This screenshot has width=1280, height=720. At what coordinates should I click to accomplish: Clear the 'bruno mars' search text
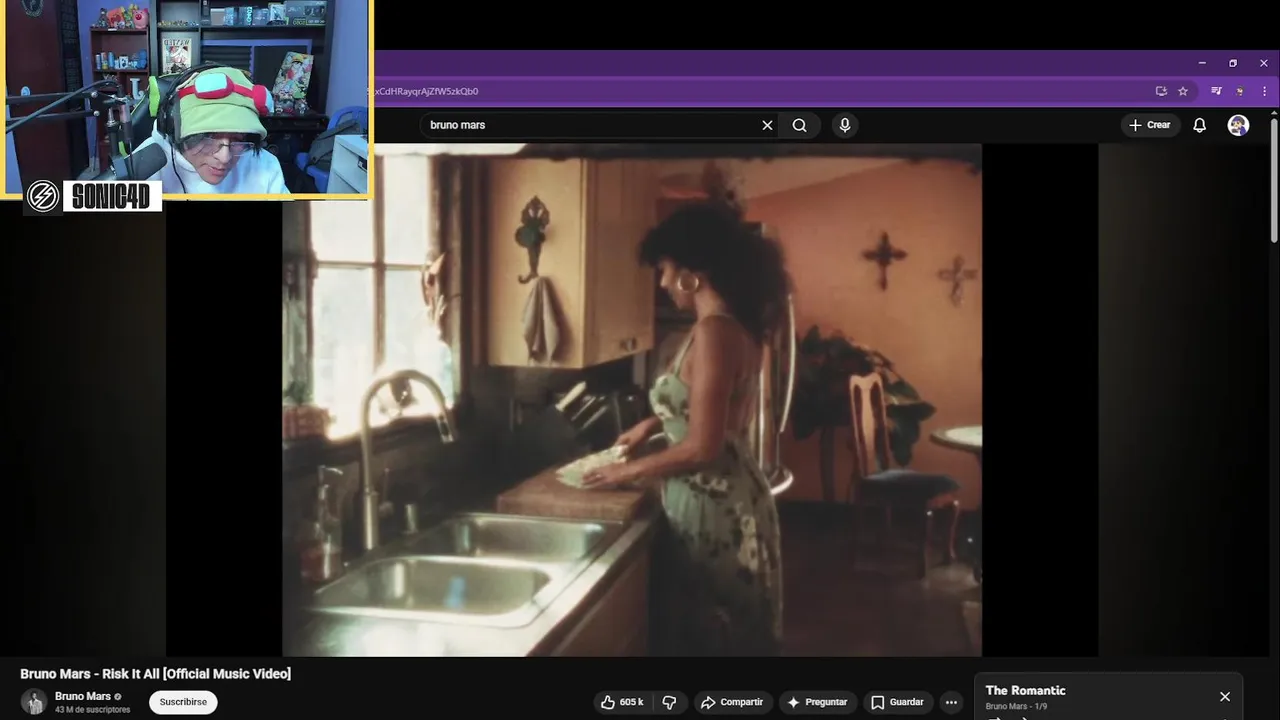(767, 125)
